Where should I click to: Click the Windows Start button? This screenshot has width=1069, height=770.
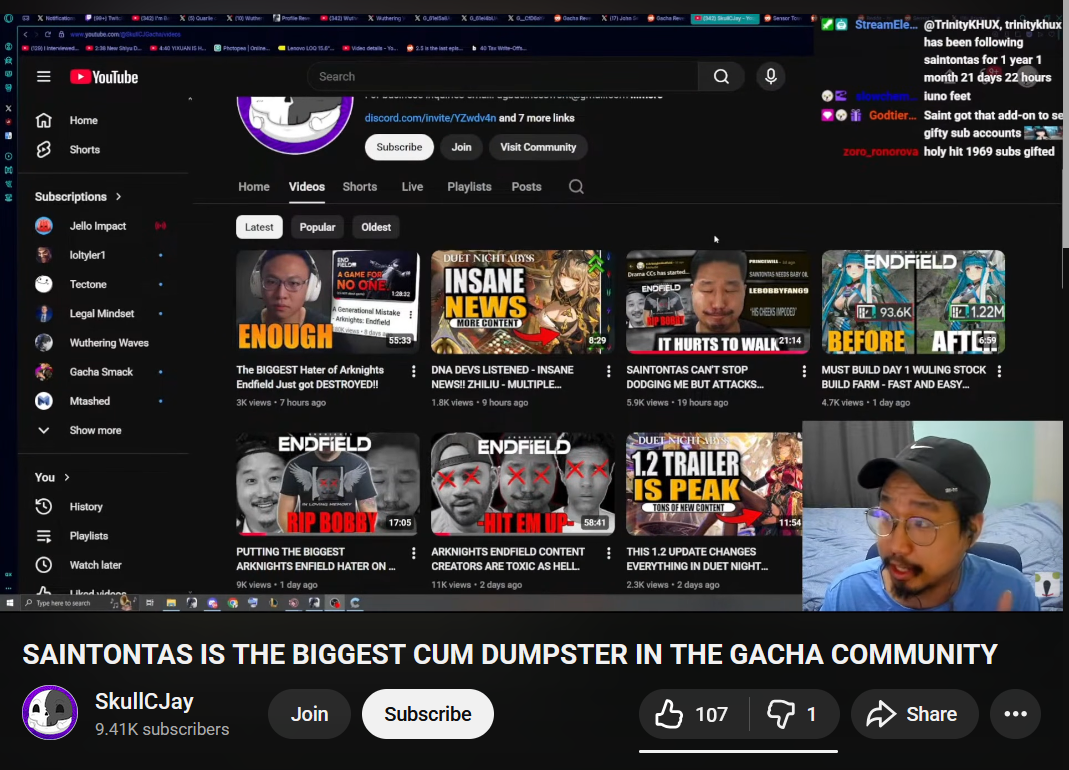[10, 603]
